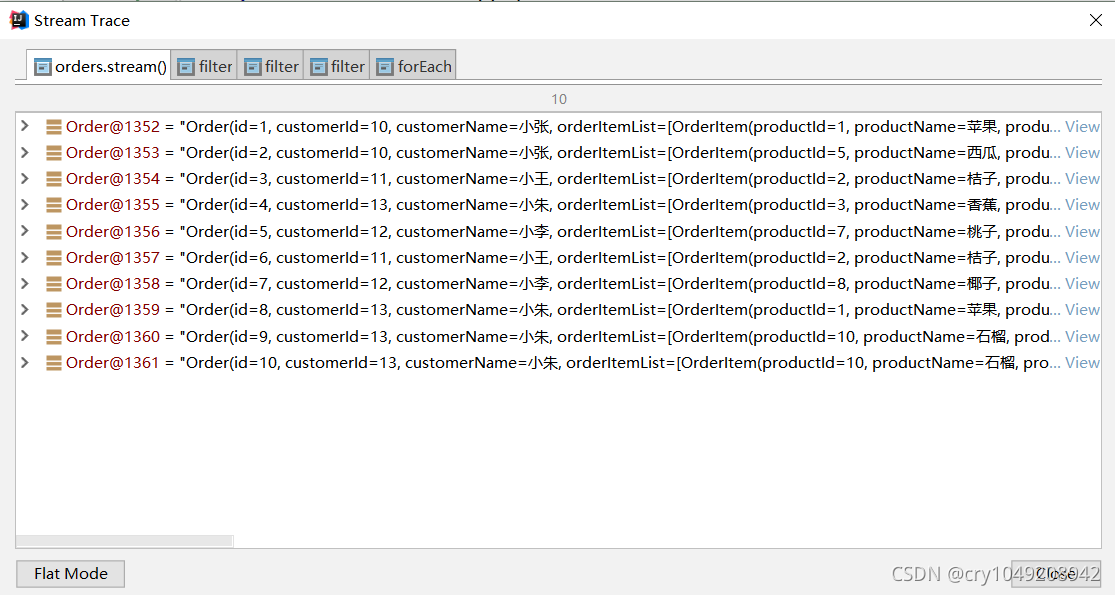Expand the Order@1352 entry
Image resolution: width=1115 pixels, height=595 pixels.
click(24, 126)
